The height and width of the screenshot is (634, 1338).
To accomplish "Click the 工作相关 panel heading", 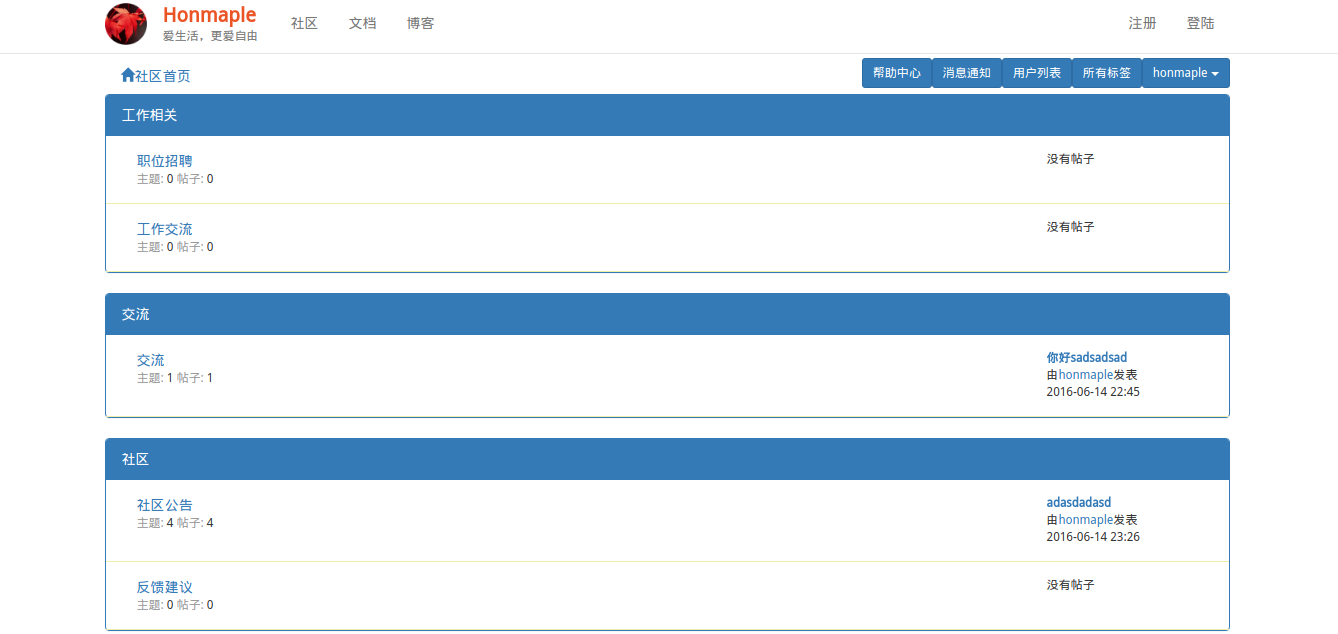I will 667,115.
